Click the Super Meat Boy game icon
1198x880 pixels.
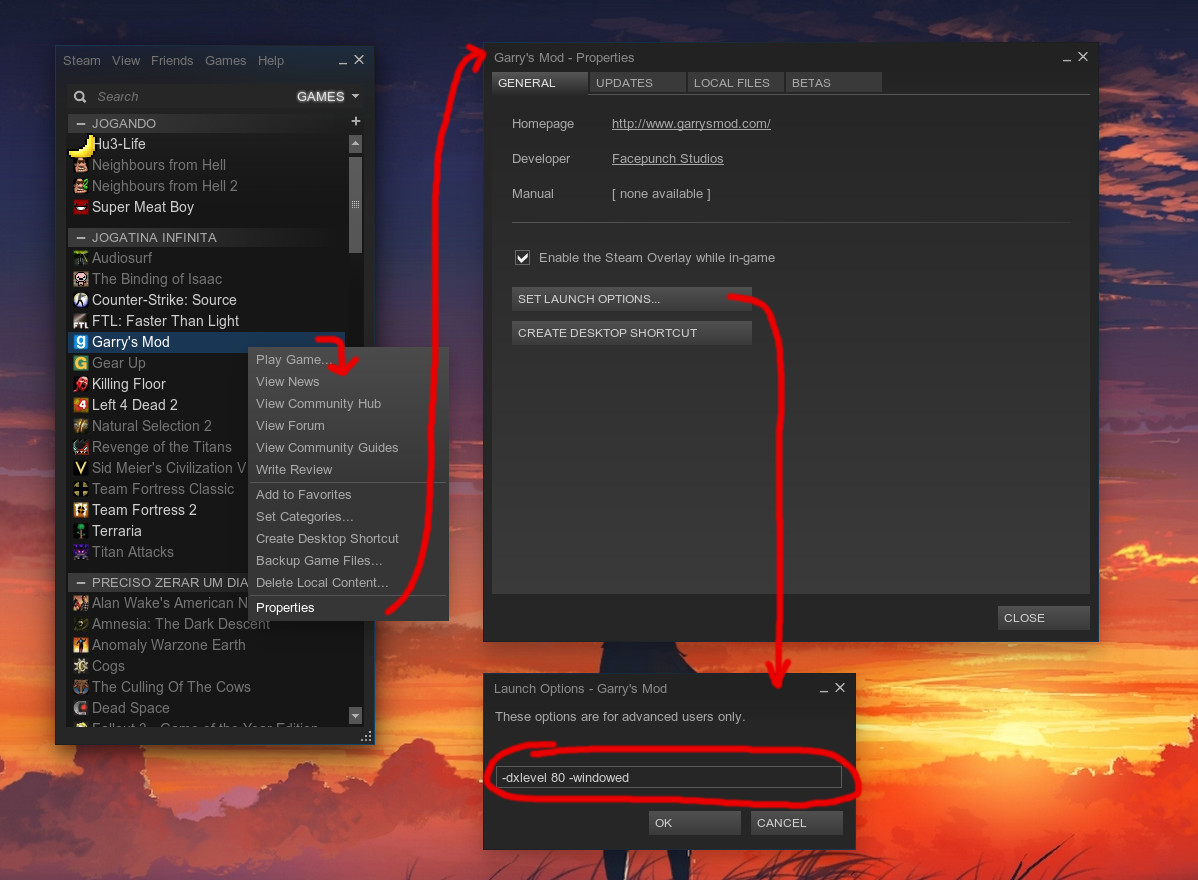81,207
